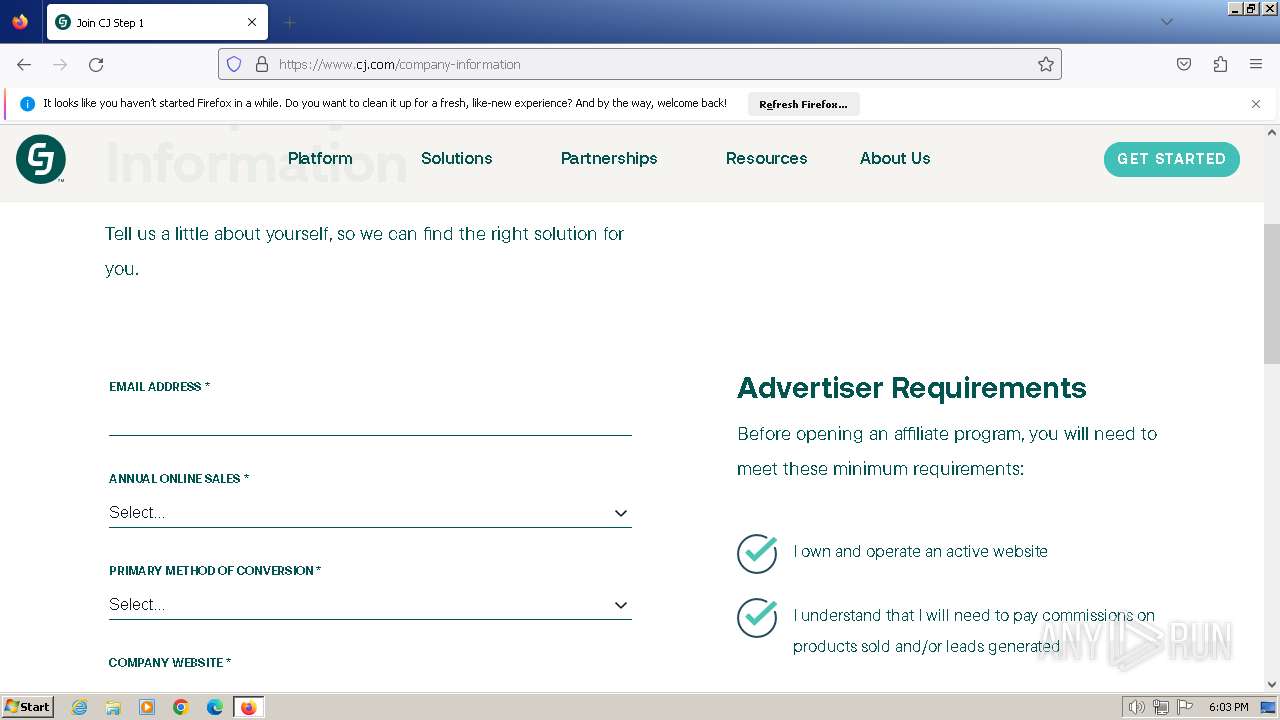Click the COMPANY WEBSITE label

(x=170, y=663)
